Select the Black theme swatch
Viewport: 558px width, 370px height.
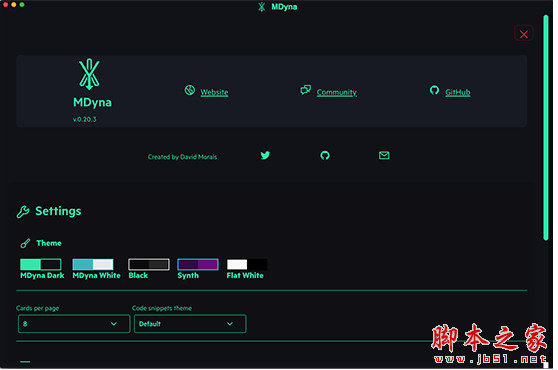pos(149,264)
